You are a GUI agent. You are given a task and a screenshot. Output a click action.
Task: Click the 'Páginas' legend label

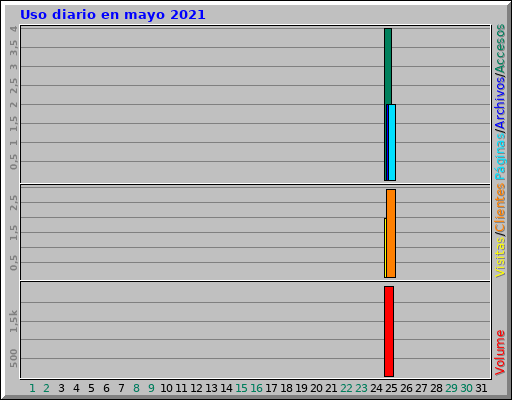pyautogui.click(x=500, y=157)
